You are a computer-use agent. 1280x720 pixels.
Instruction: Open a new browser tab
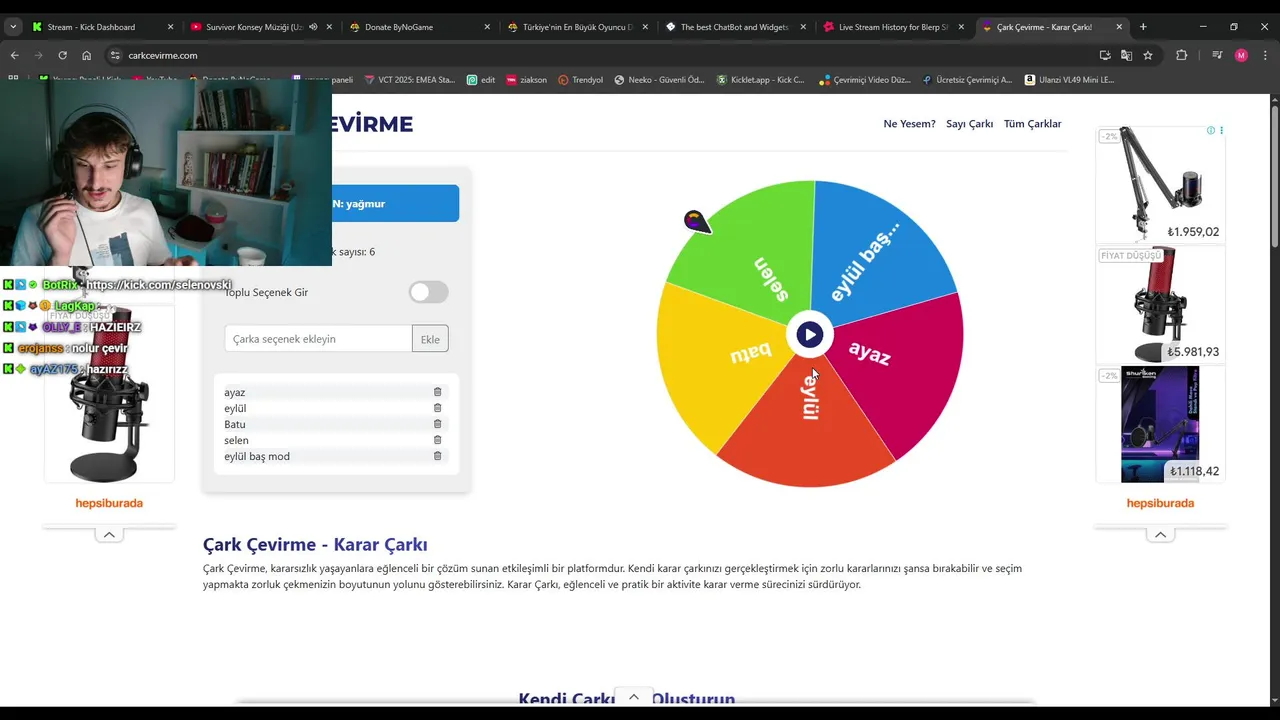pos(1143,27)
